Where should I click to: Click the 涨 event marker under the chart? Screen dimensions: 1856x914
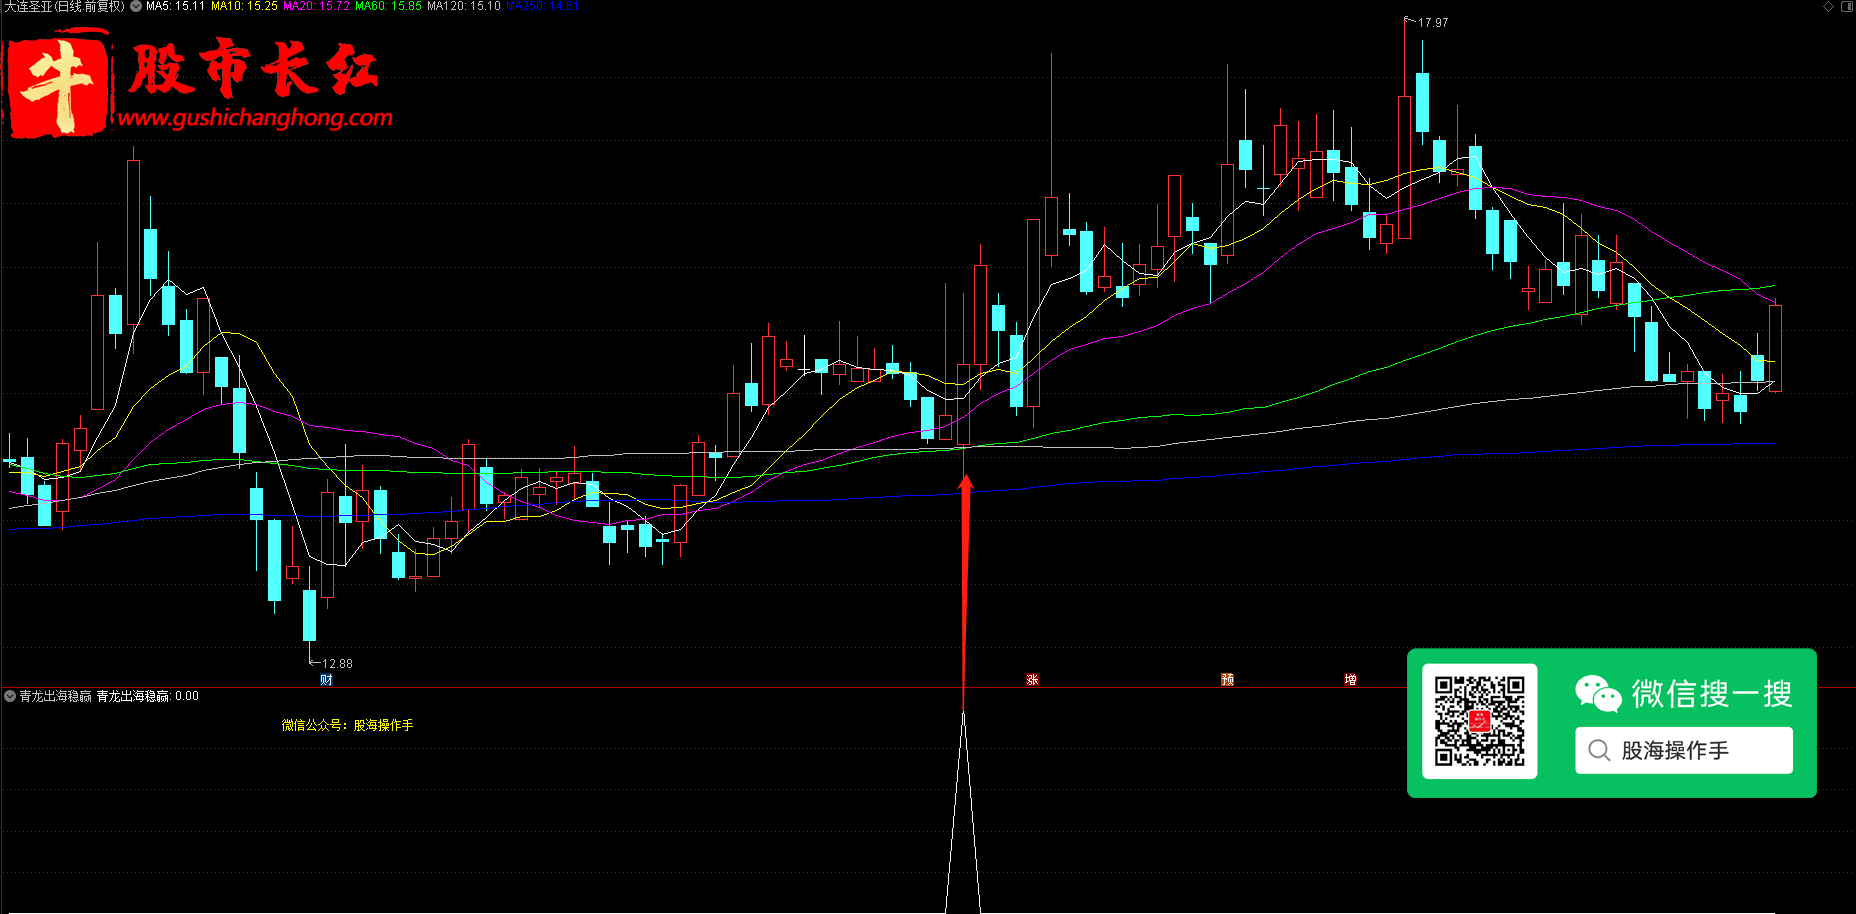click(1032, 680)
